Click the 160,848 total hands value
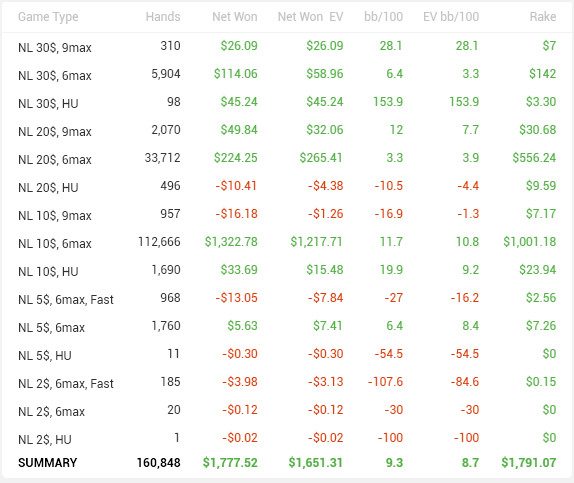Image resolution: width=574 pixels, height=483 pixels. click(x=159, y=463)
